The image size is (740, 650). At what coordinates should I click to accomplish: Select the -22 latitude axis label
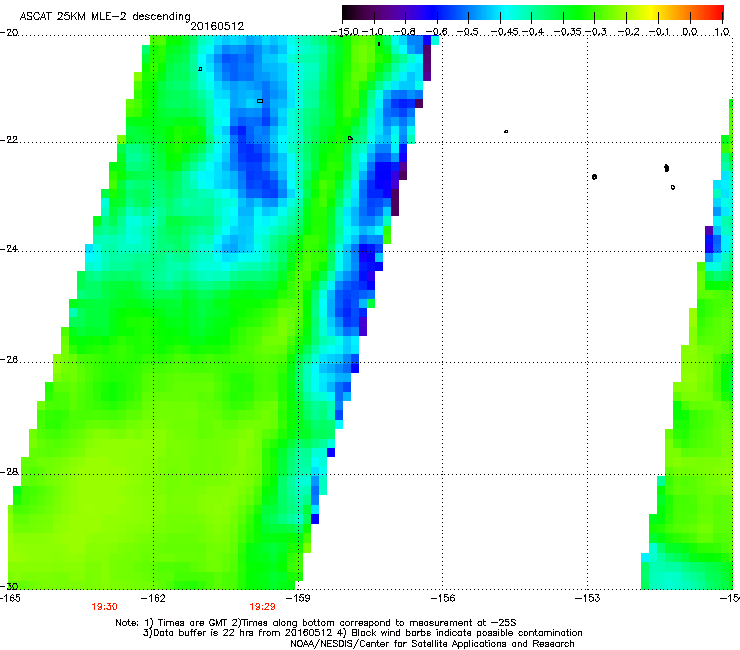[9, 140]
